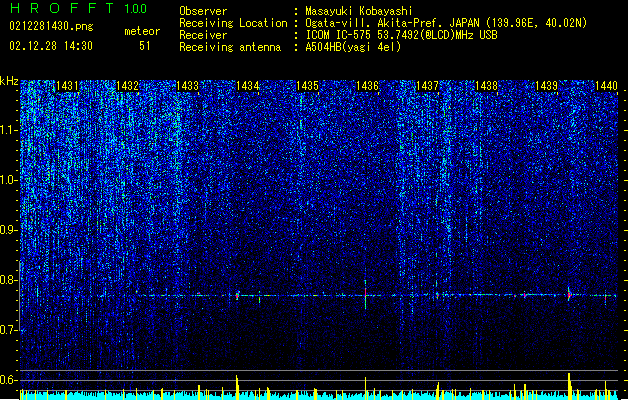Click the Observer label
The height and width of the screenshot is (400, 629).
203,11
